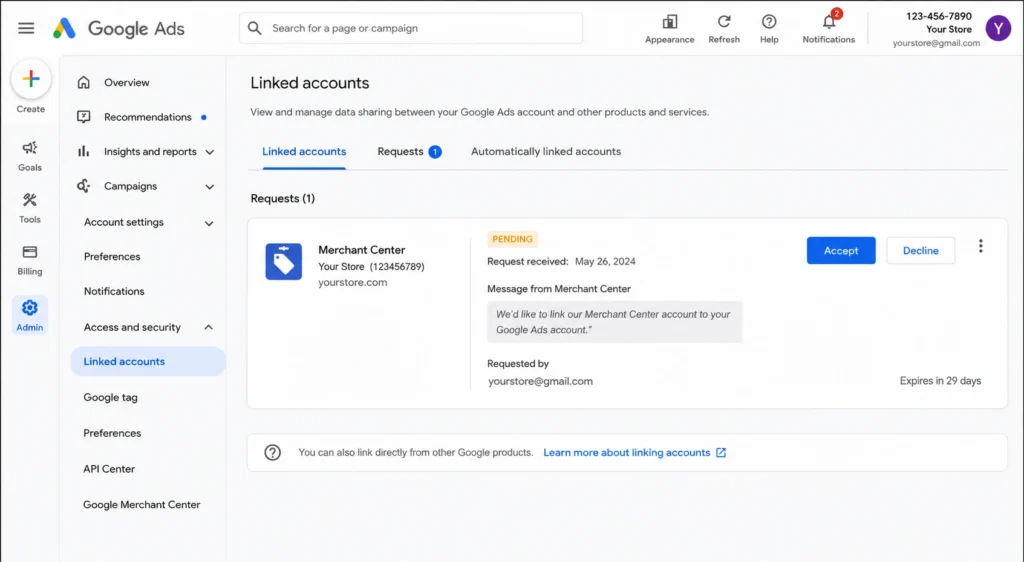The height and width of the screenshot is (562, 1024).
Task: Click the external link icon after Learn more
Action: (721, 452)
